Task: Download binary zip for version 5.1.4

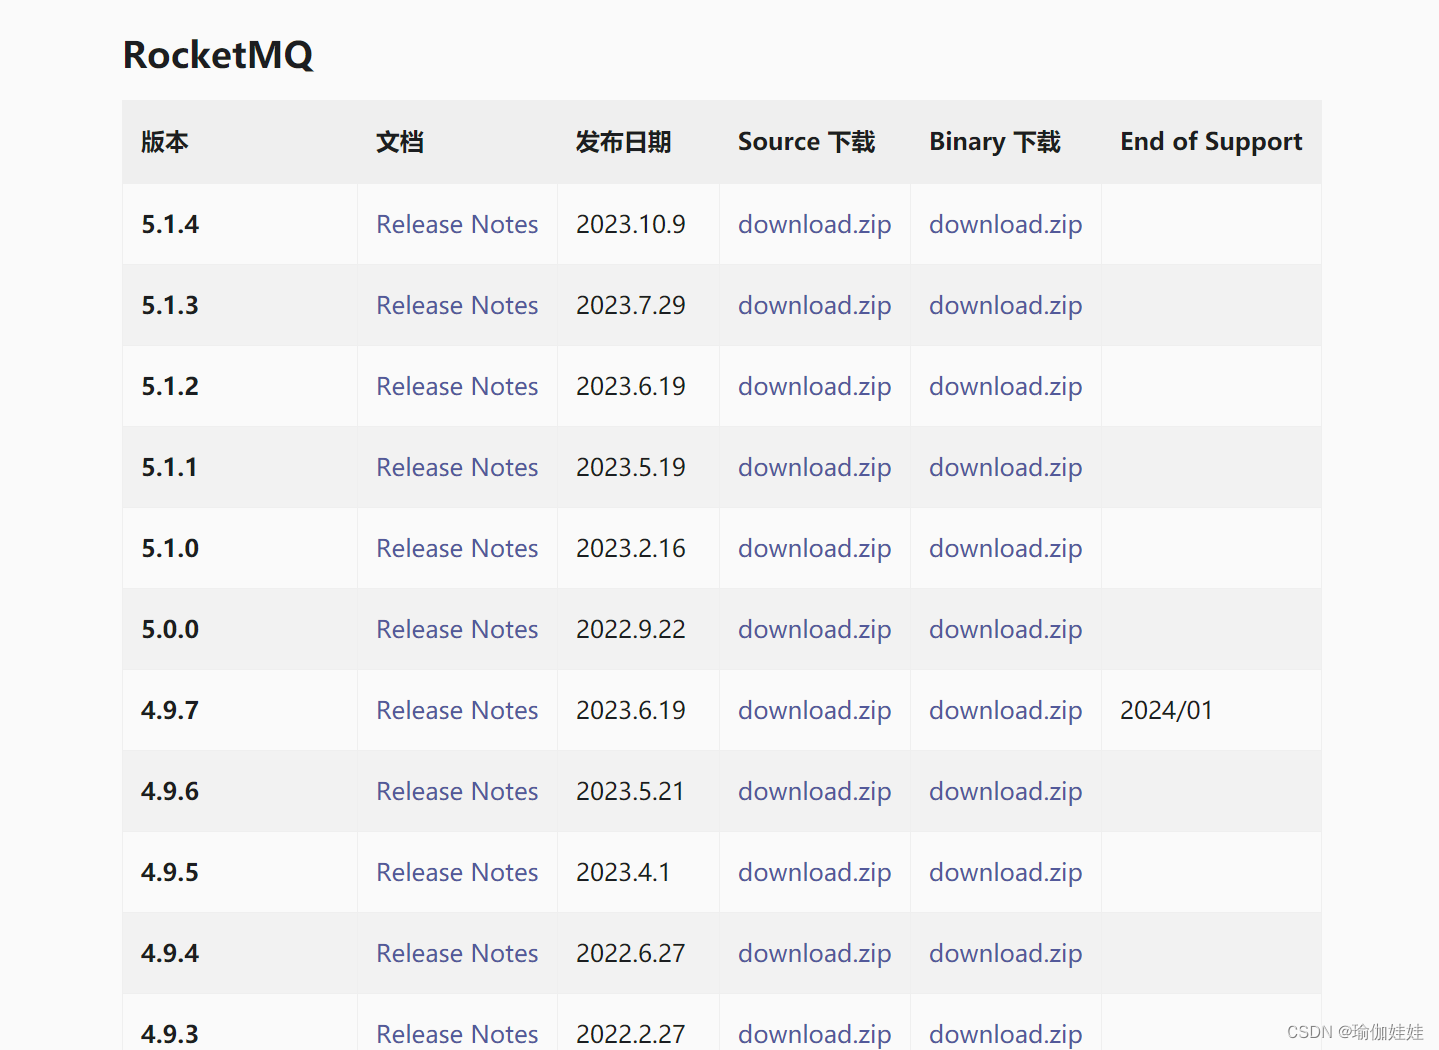Action: 1005,224
